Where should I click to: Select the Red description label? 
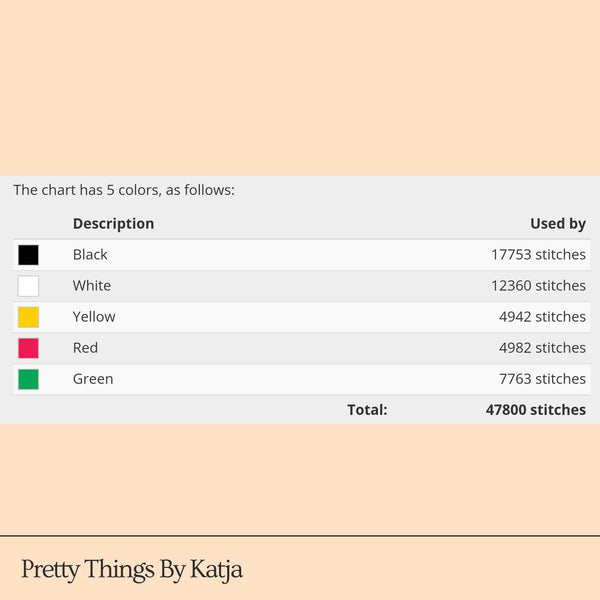(x=86, y=348)
